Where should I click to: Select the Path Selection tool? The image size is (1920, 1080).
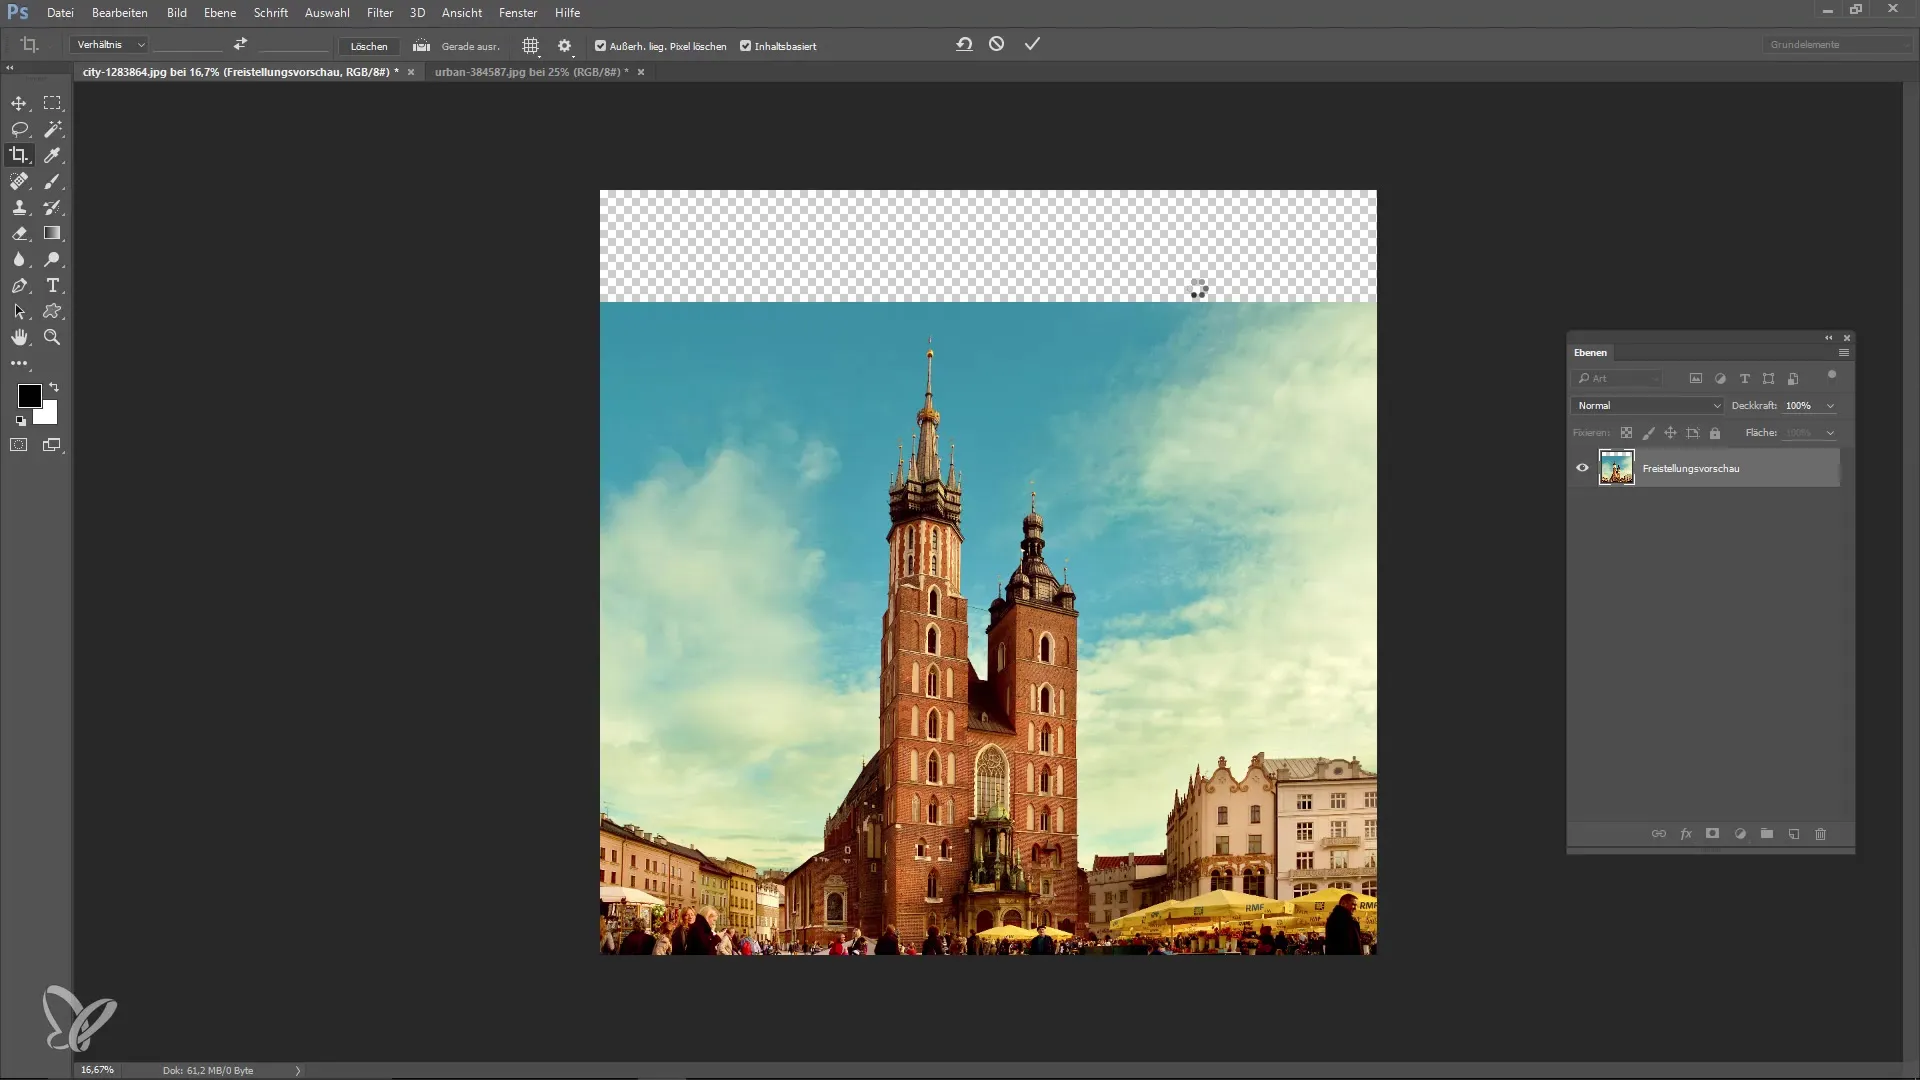click(x=19, y=311)
